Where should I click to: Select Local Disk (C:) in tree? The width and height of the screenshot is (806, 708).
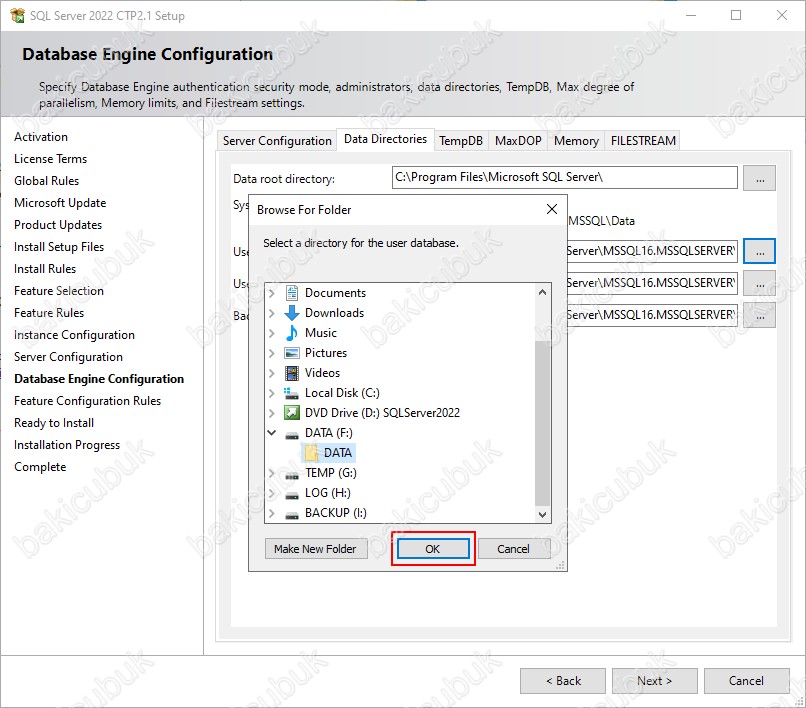342,393
